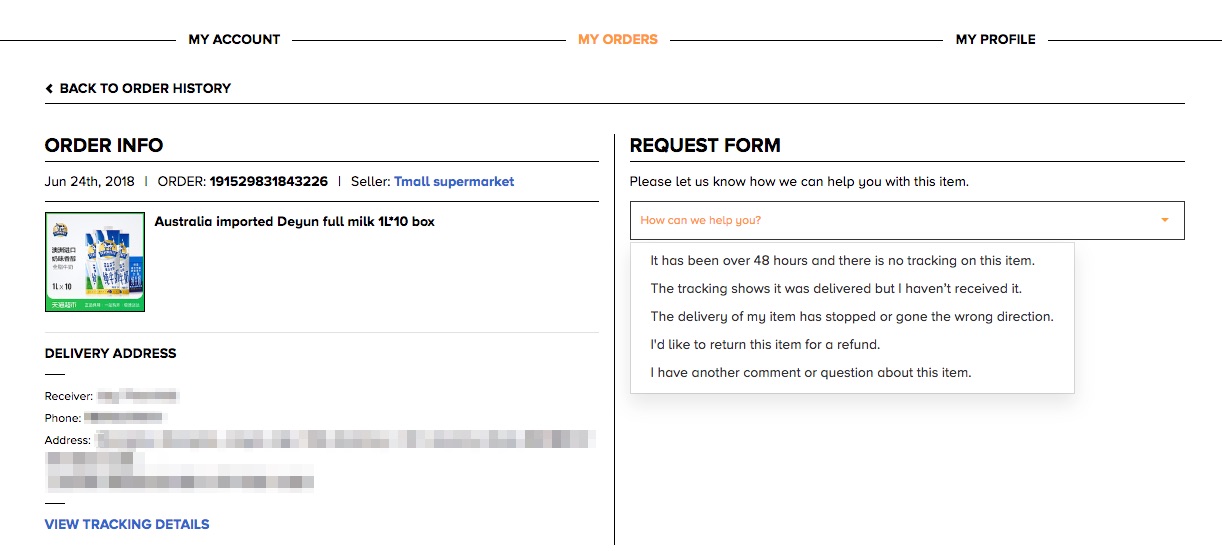Click the order number 191529831843226
The height and width of the screenshot is (551, 1222).
(269, 181)
